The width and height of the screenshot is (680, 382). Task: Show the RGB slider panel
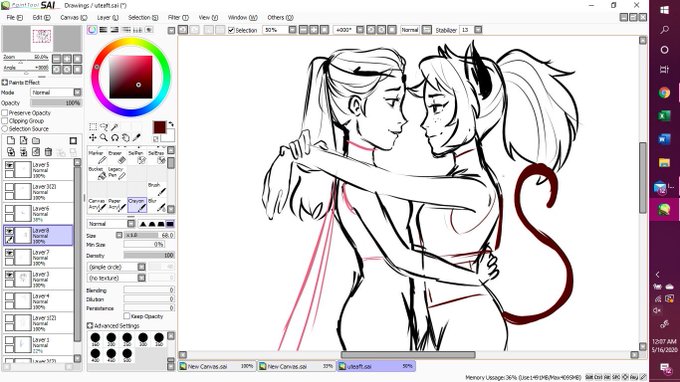click(x=103, y=30)
